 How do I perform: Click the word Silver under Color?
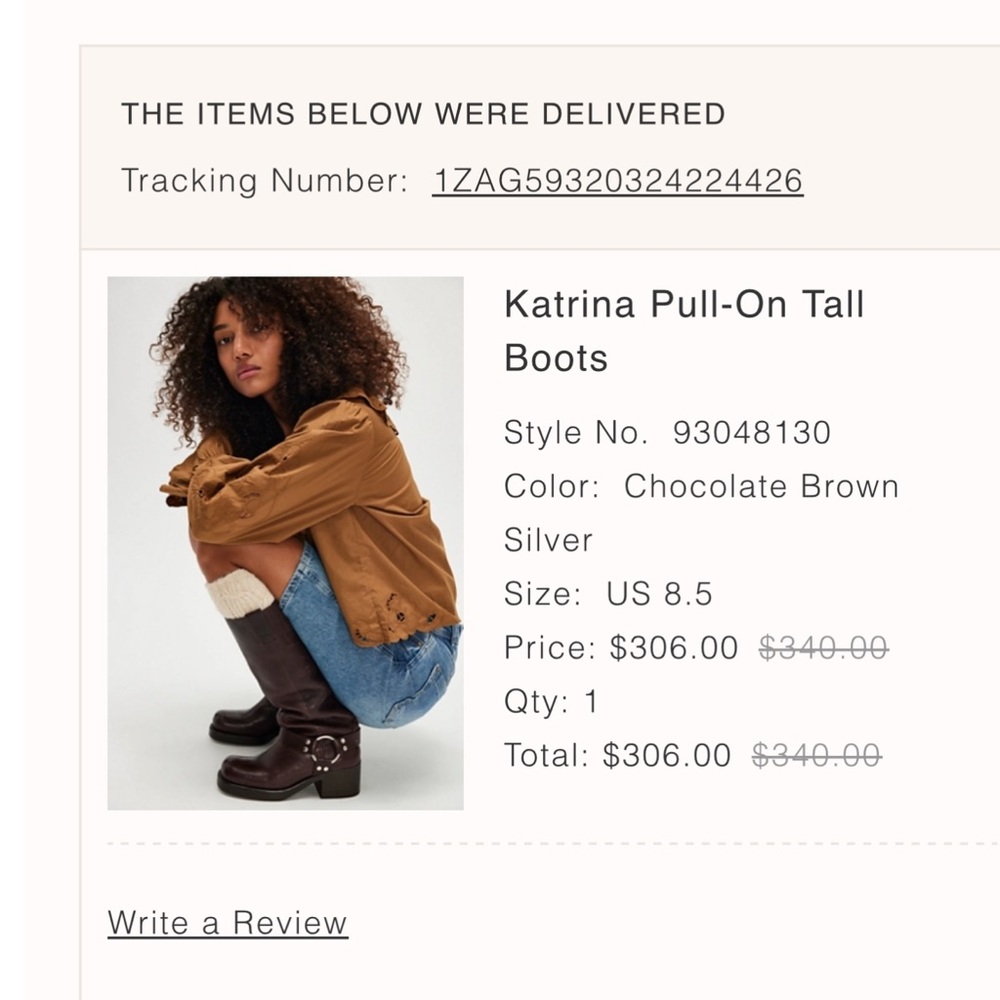tap(547, 538)
